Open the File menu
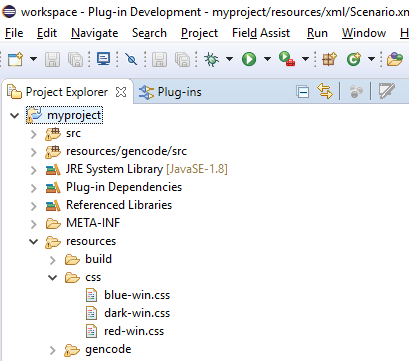 tap(14, 33)
